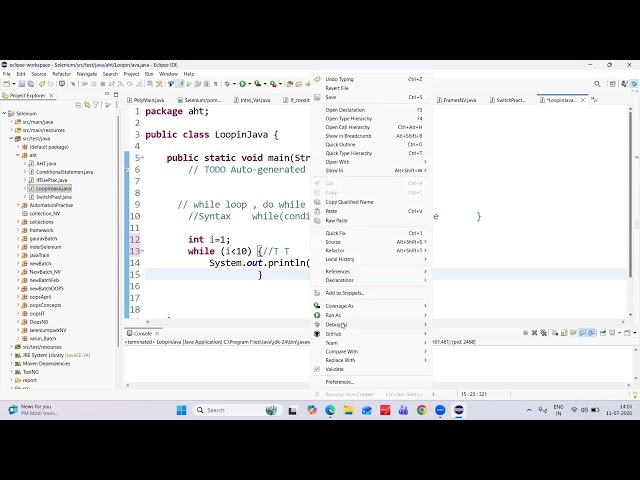Choose Debug As in context menu

click(371, 324)
